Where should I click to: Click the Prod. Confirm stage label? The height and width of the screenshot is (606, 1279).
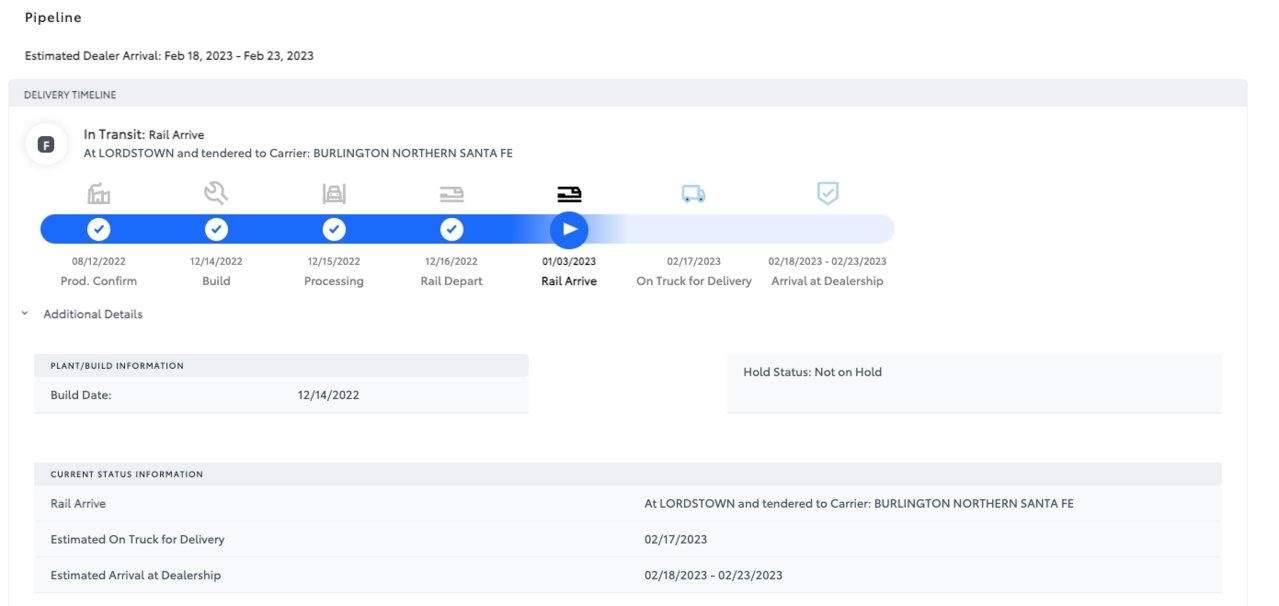point(99,281)
